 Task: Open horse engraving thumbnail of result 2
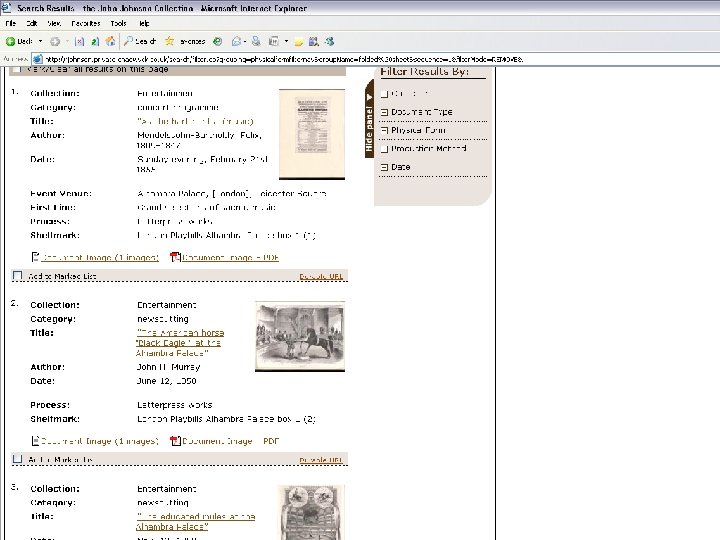[300, 336]
